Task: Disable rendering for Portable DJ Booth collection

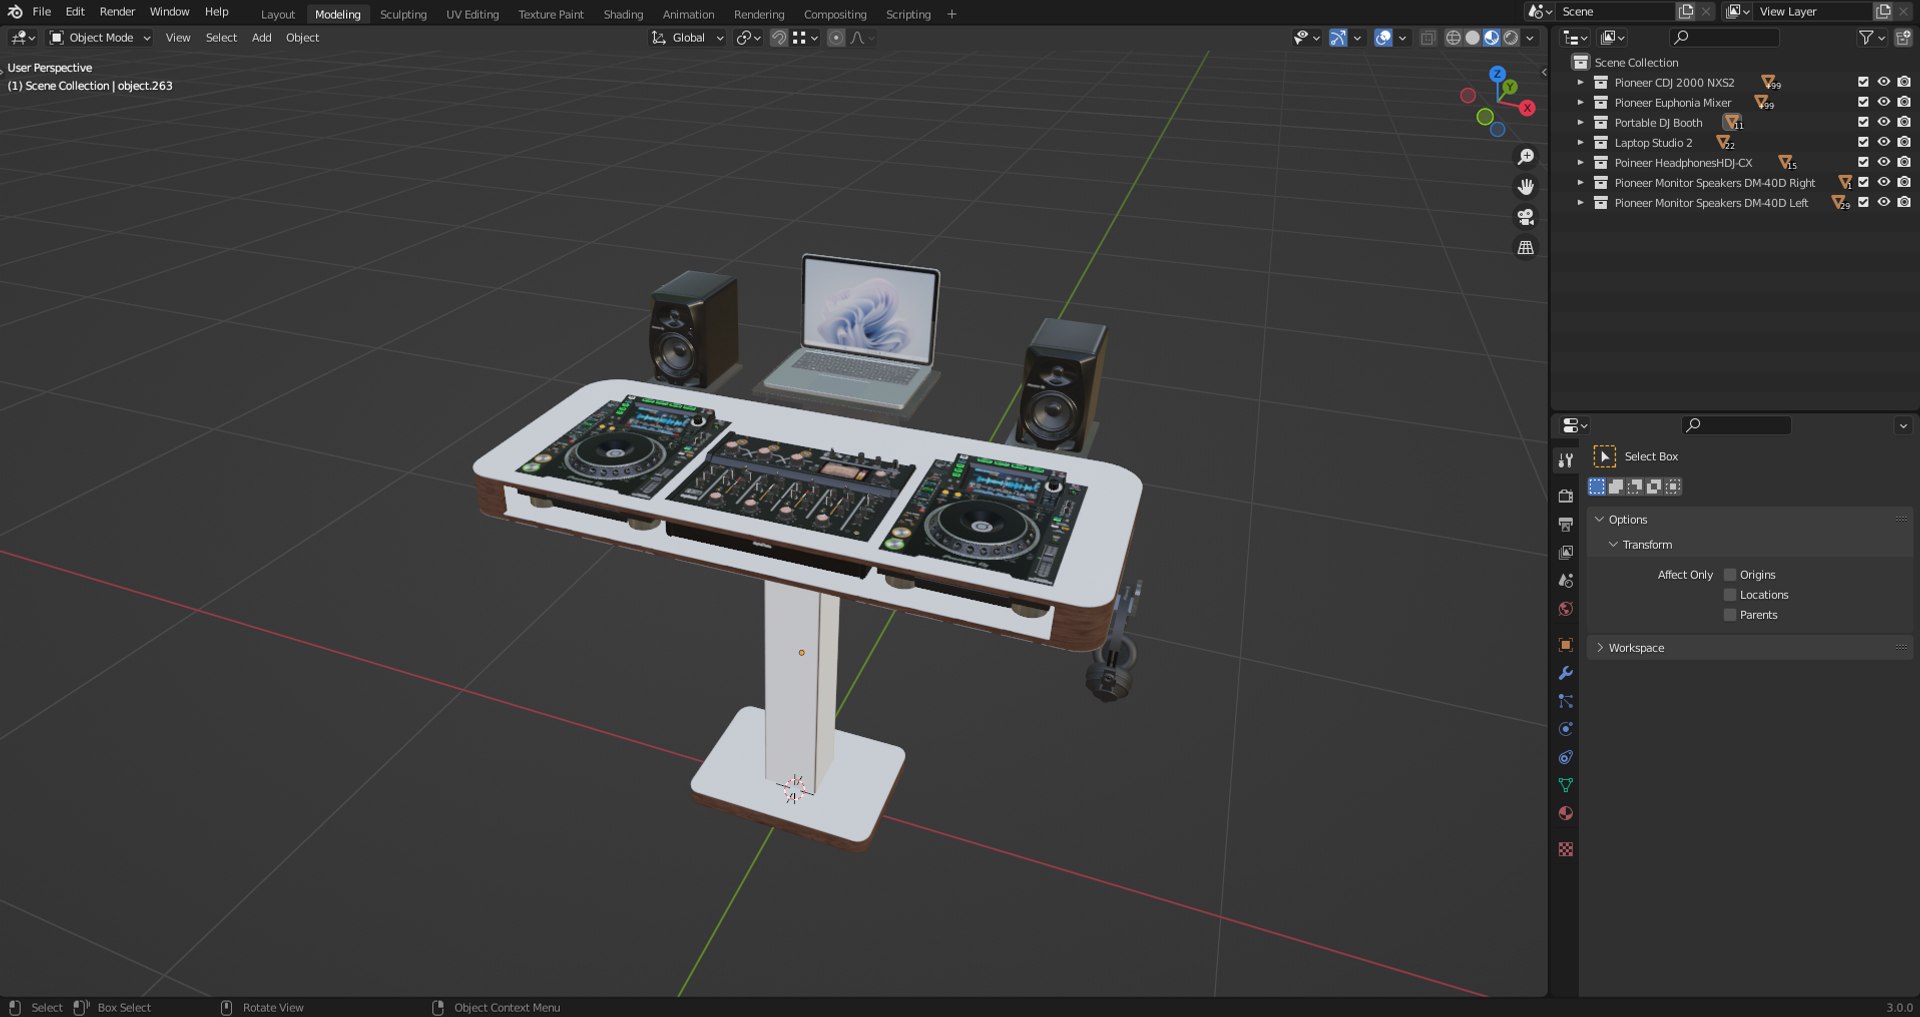Action: coord(1904,122)
